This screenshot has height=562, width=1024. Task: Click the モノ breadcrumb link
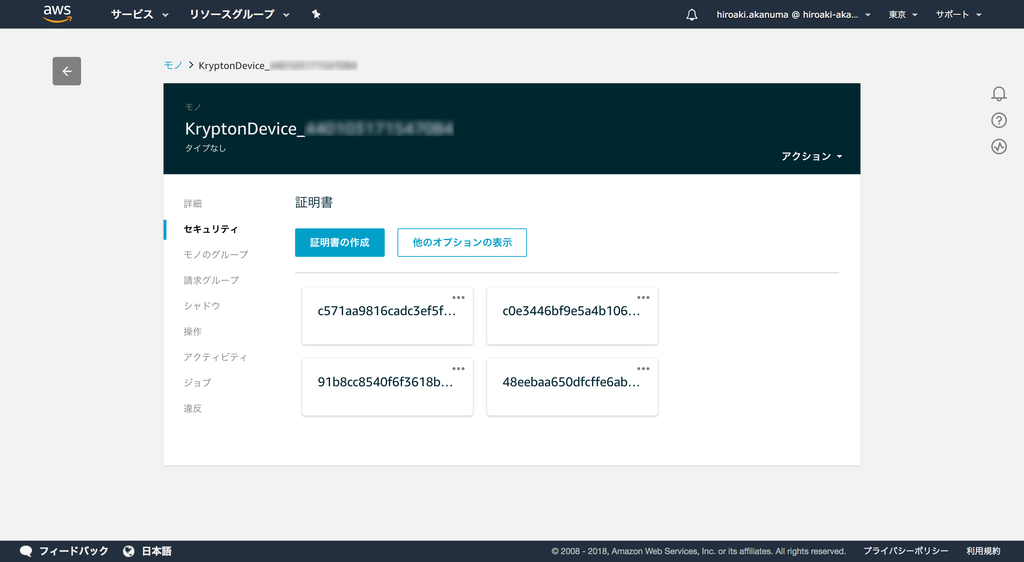173,65
